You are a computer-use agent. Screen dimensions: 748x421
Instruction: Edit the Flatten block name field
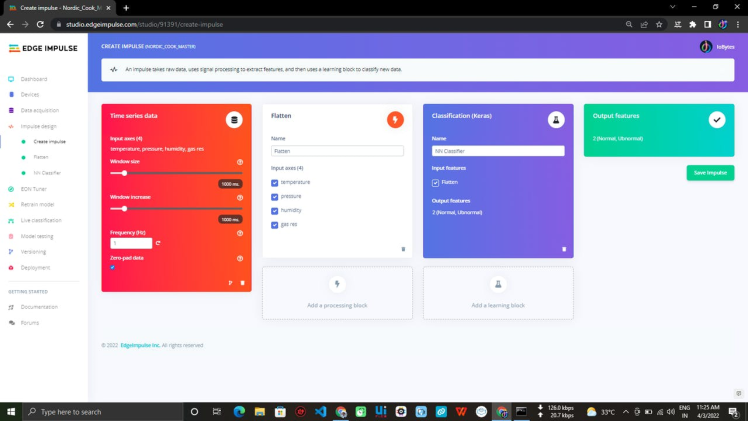337,151
